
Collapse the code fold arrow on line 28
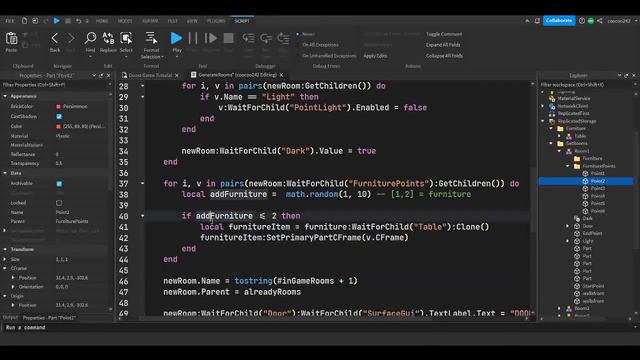point(142,86)
